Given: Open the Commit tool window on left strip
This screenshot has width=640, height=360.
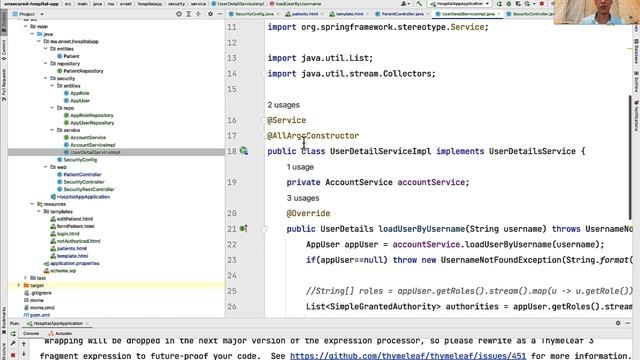Looking at the screenshot, I should tap(4, 50).
